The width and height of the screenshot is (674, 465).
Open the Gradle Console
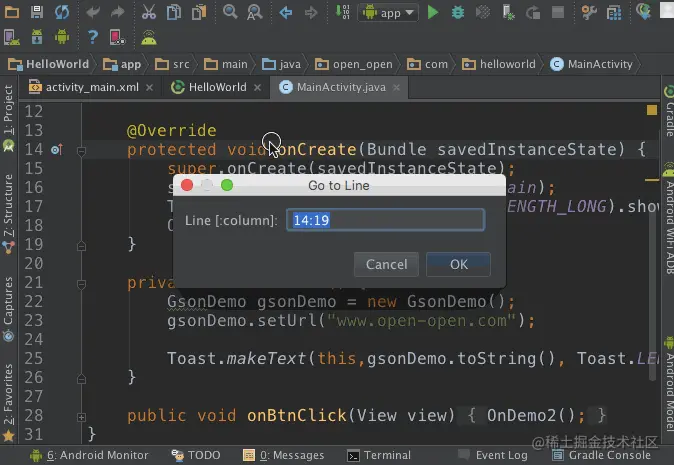[602, 456]
